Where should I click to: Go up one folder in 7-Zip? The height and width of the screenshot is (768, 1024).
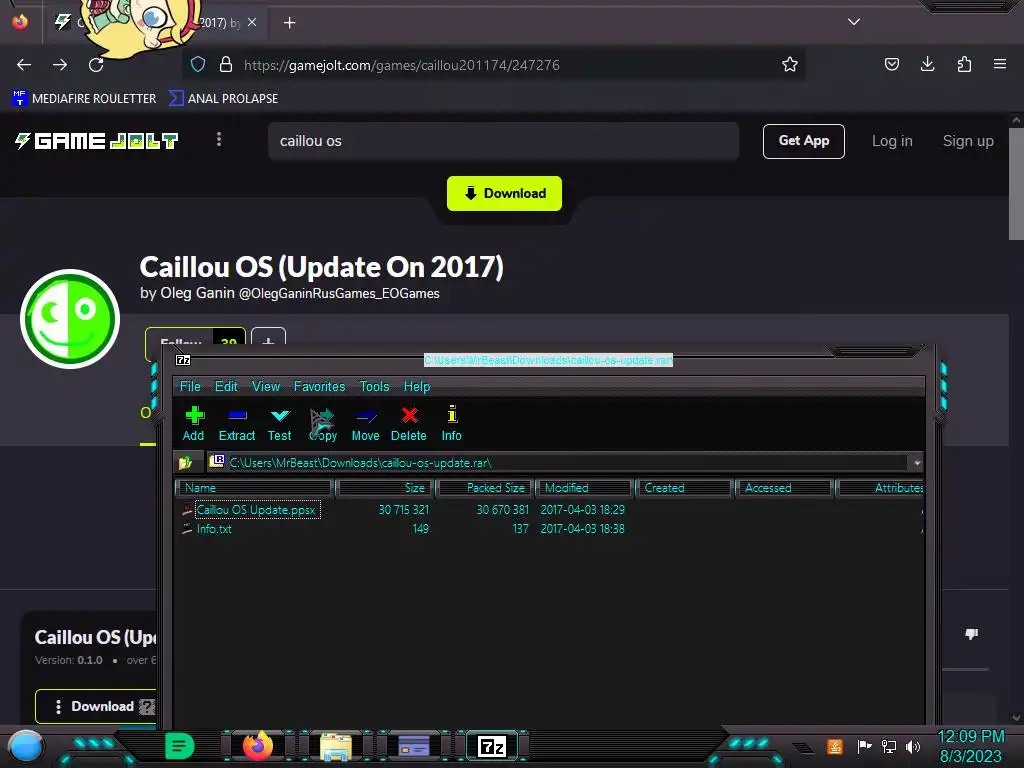pyautogui.click(x=185, y=462)
